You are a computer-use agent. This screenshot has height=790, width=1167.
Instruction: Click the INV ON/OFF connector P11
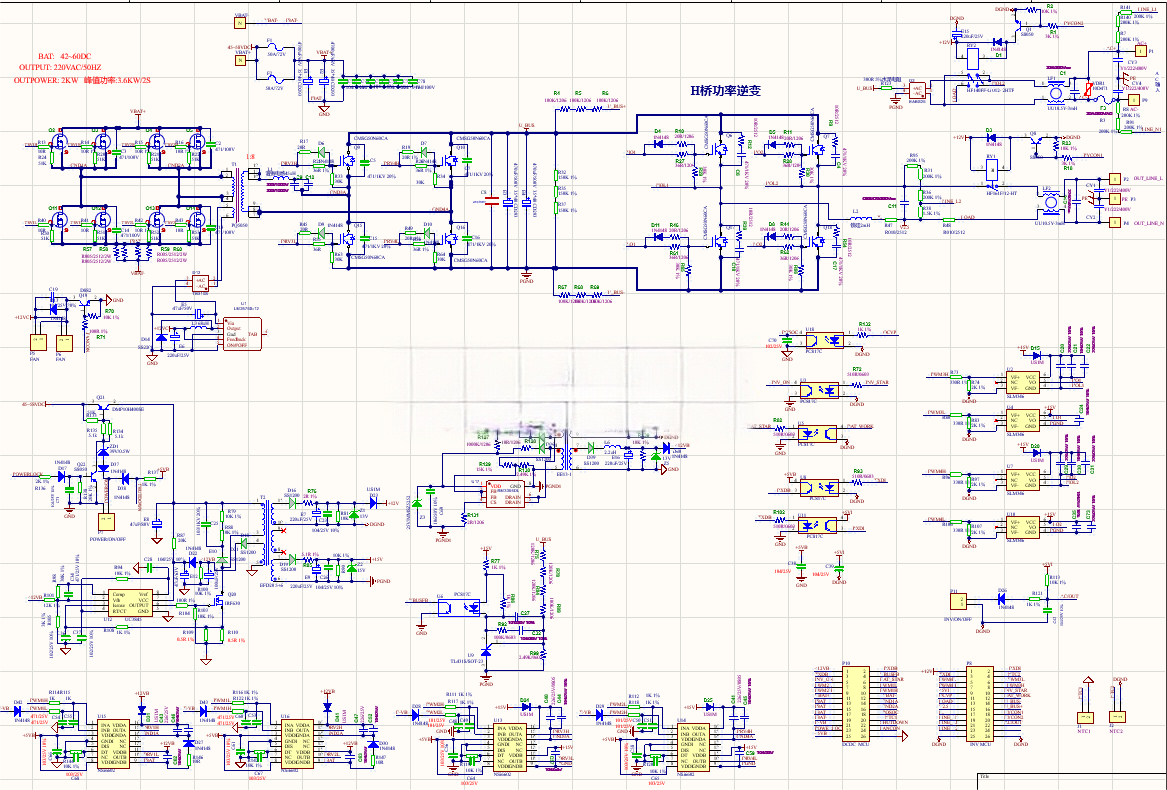point(957,601)
